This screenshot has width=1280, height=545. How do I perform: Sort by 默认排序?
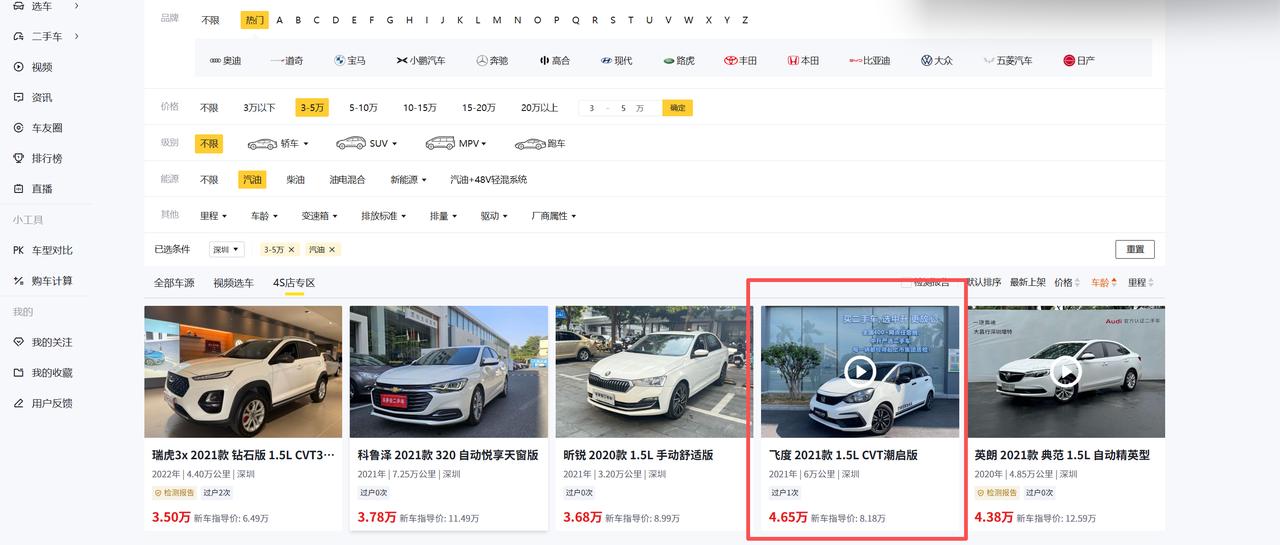tap(983, 283)
